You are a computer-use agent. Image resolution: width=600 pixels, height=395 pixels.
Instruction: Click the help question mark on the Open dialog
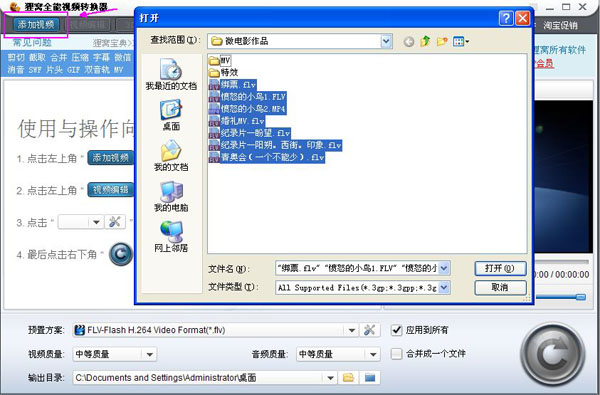[x=506, y=18]
